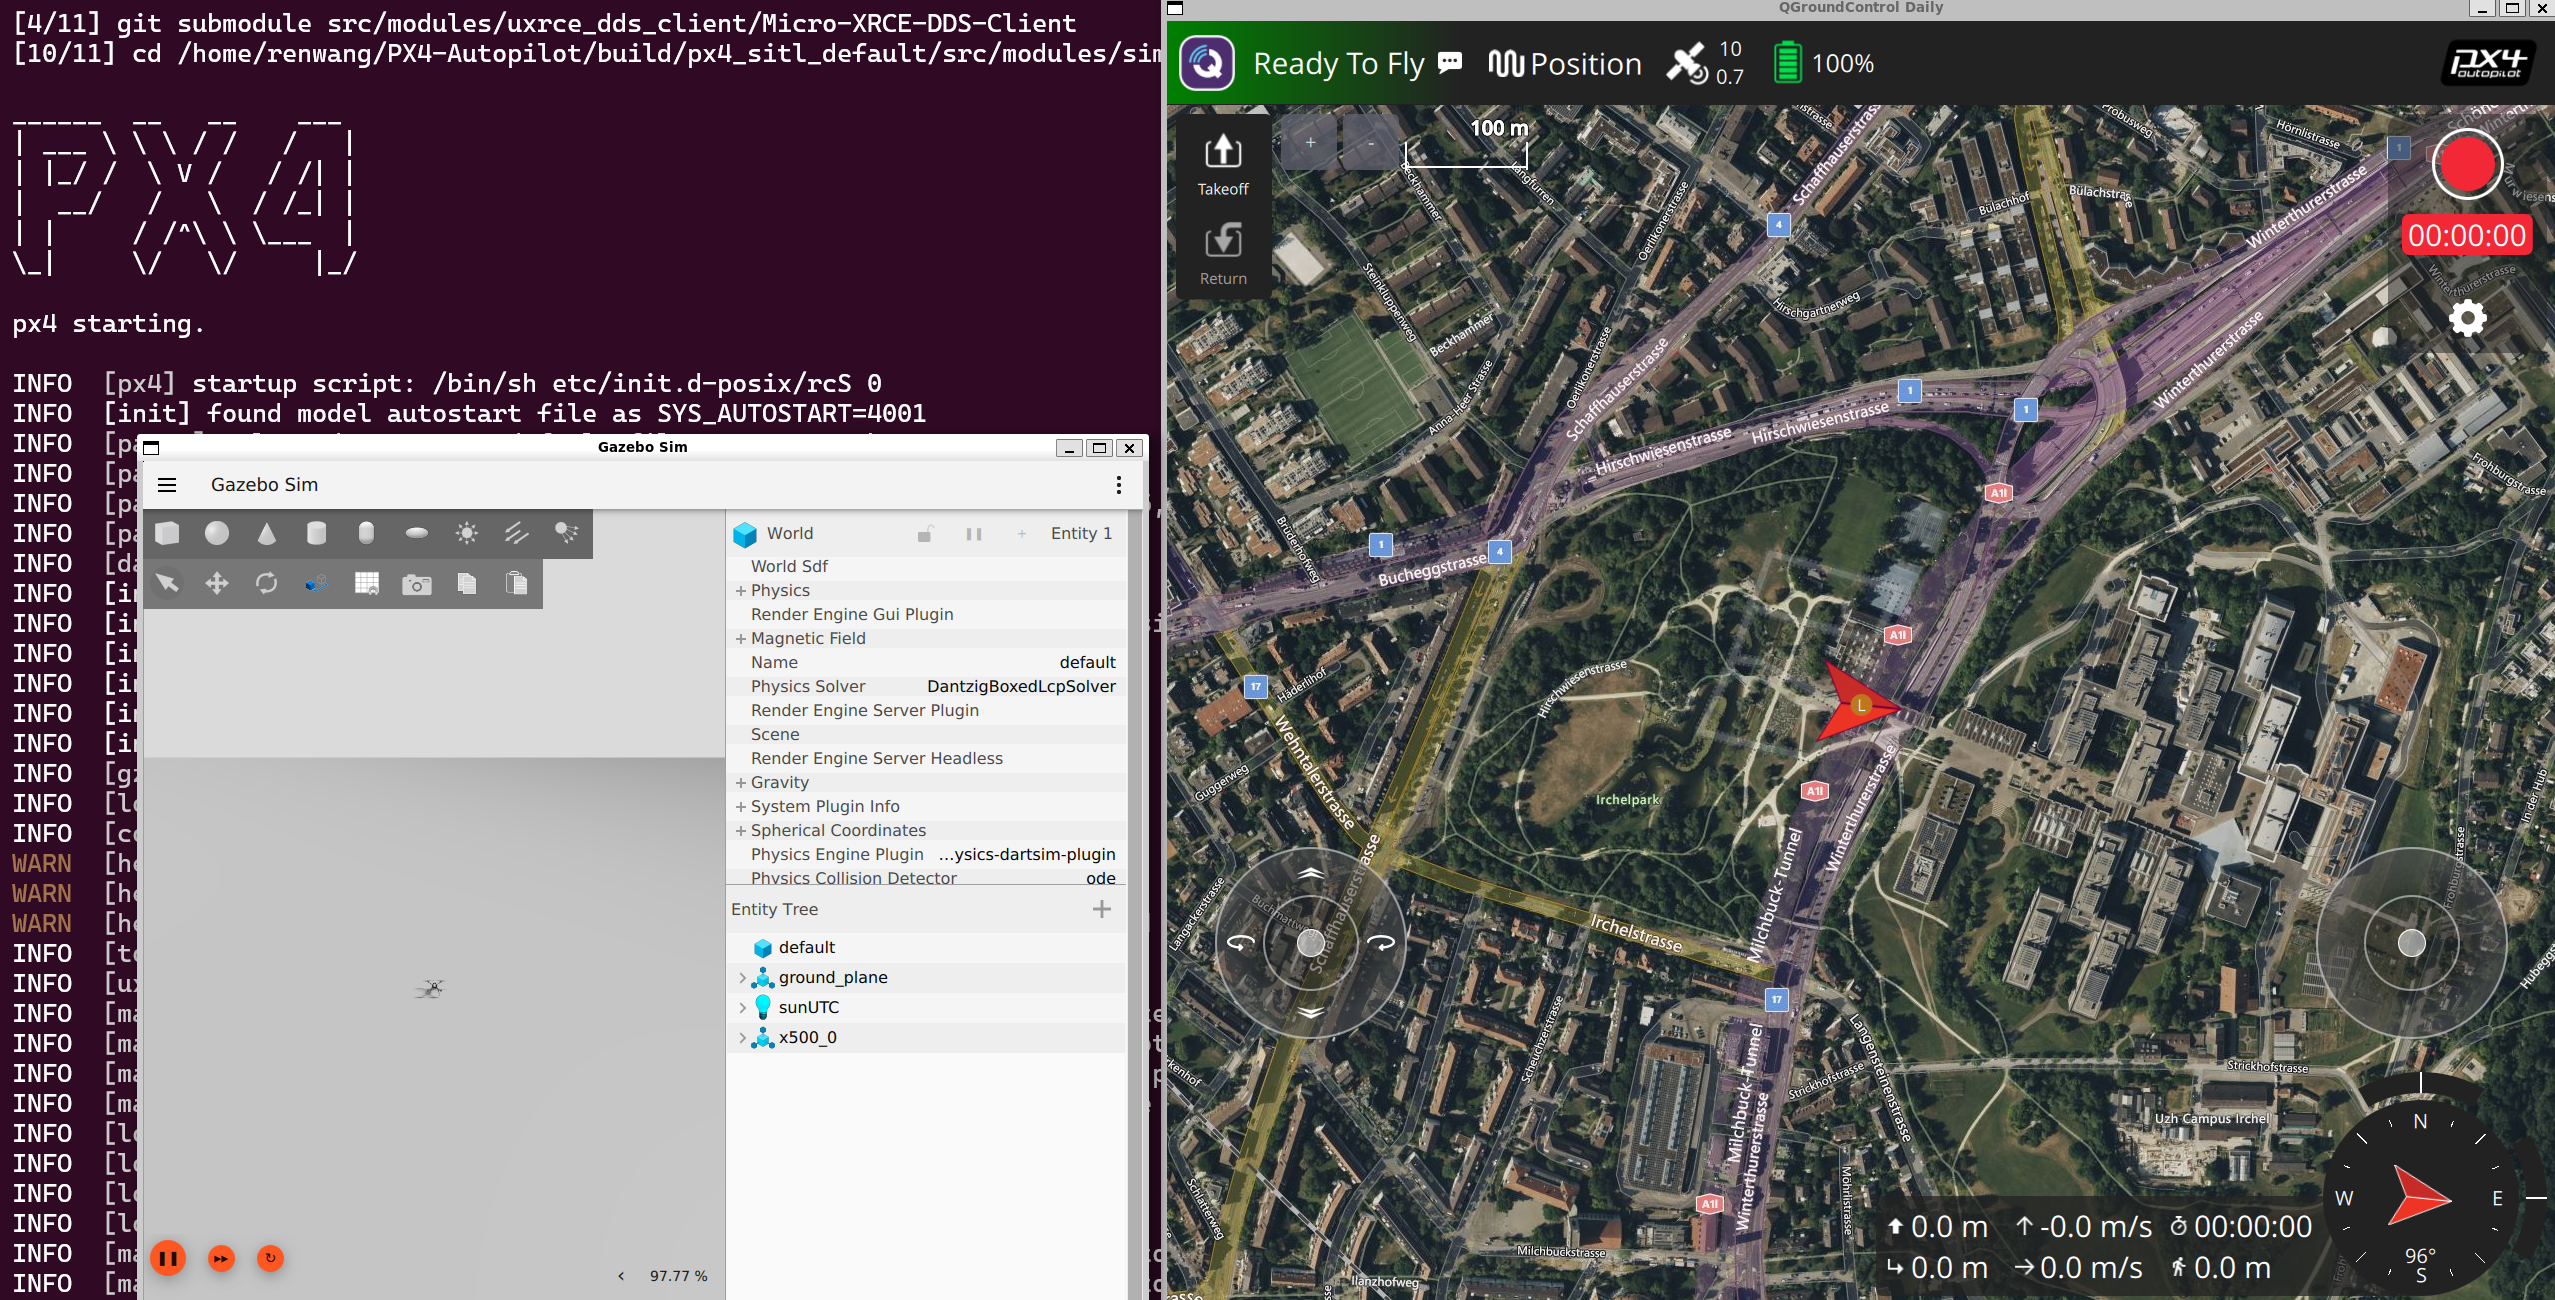This screenshot has width=2555, height=1300.
Task: Open the grid snap settings icon
Action: click(367, 583)
